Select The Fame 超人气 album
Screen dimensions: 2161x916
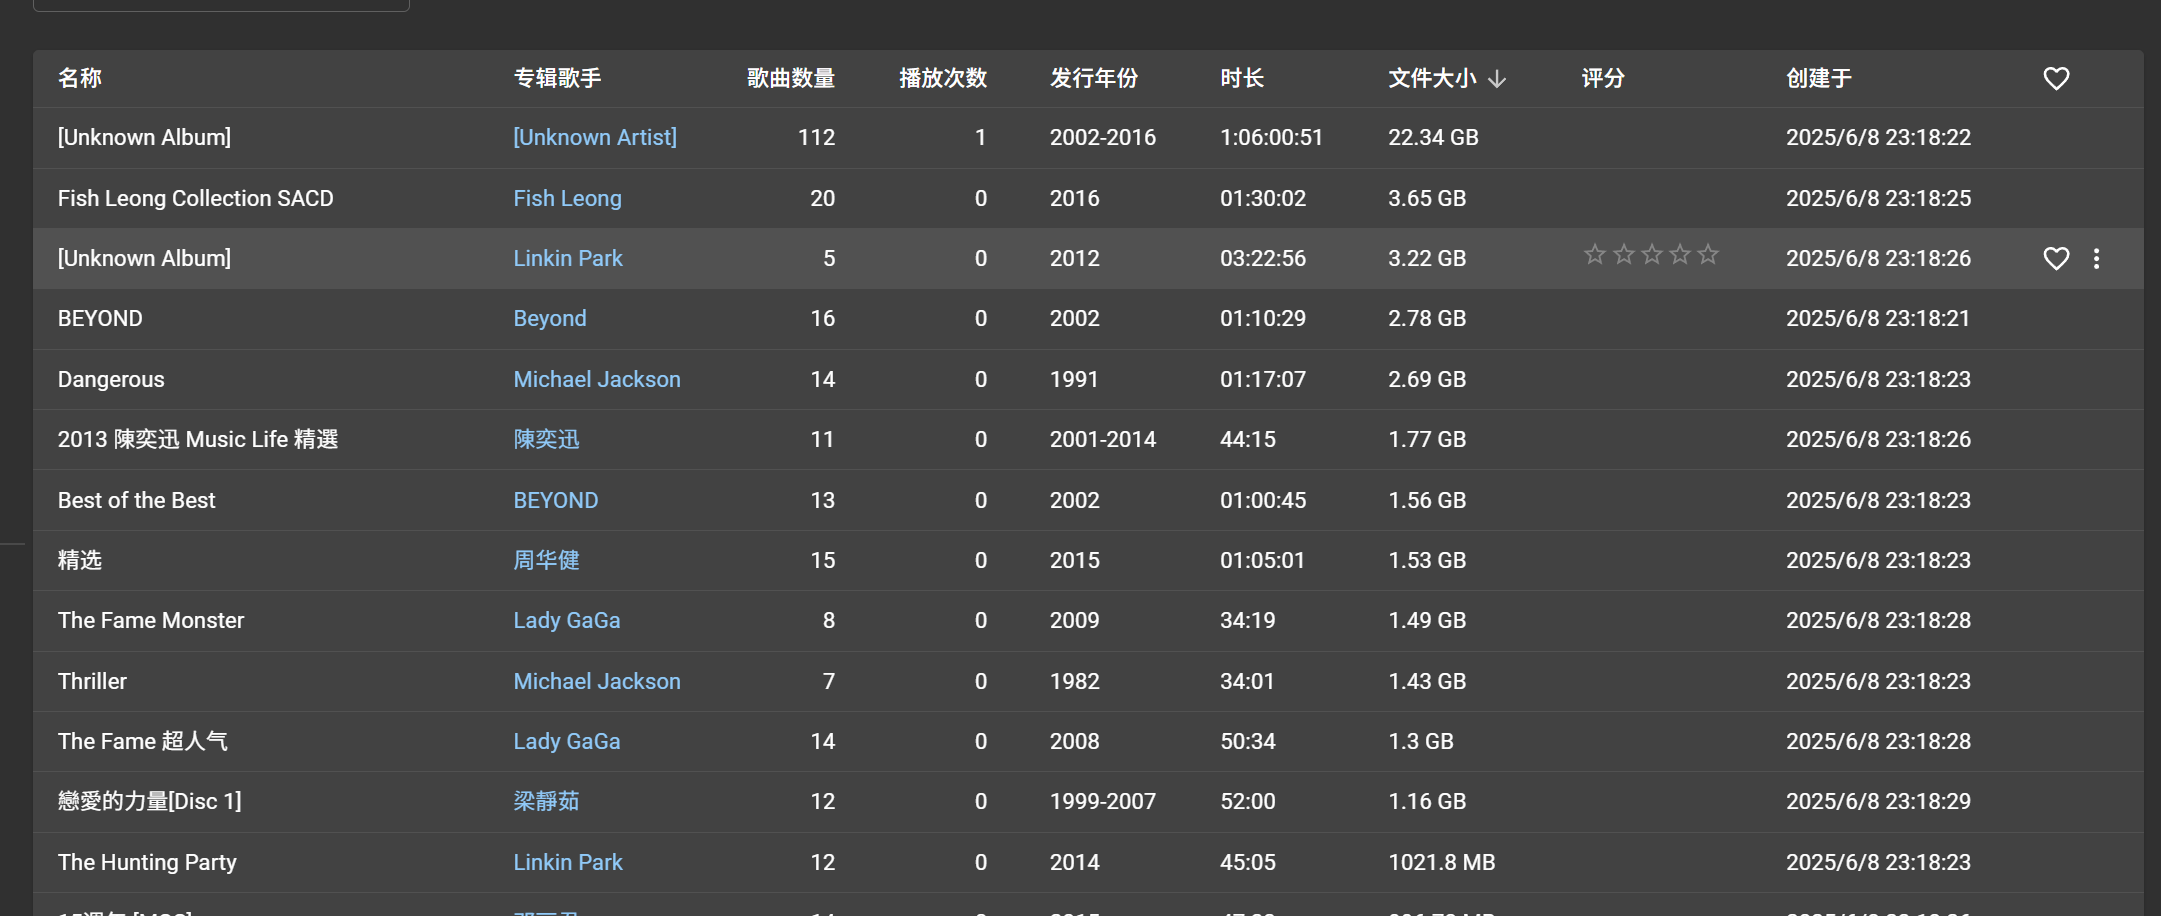(143, 741)
